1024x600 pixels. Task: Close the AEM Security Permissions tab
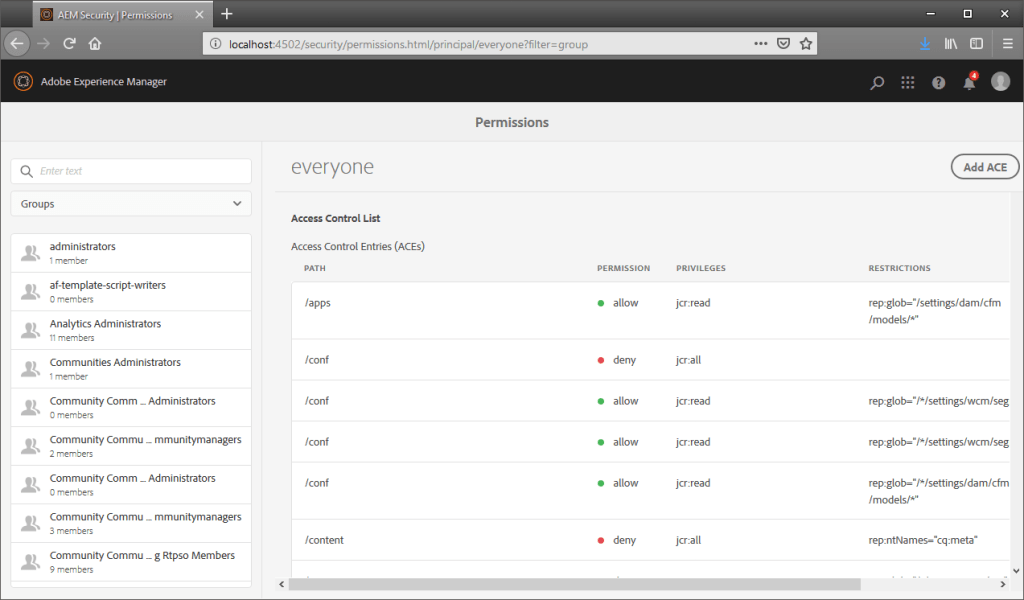coord(199,14)
